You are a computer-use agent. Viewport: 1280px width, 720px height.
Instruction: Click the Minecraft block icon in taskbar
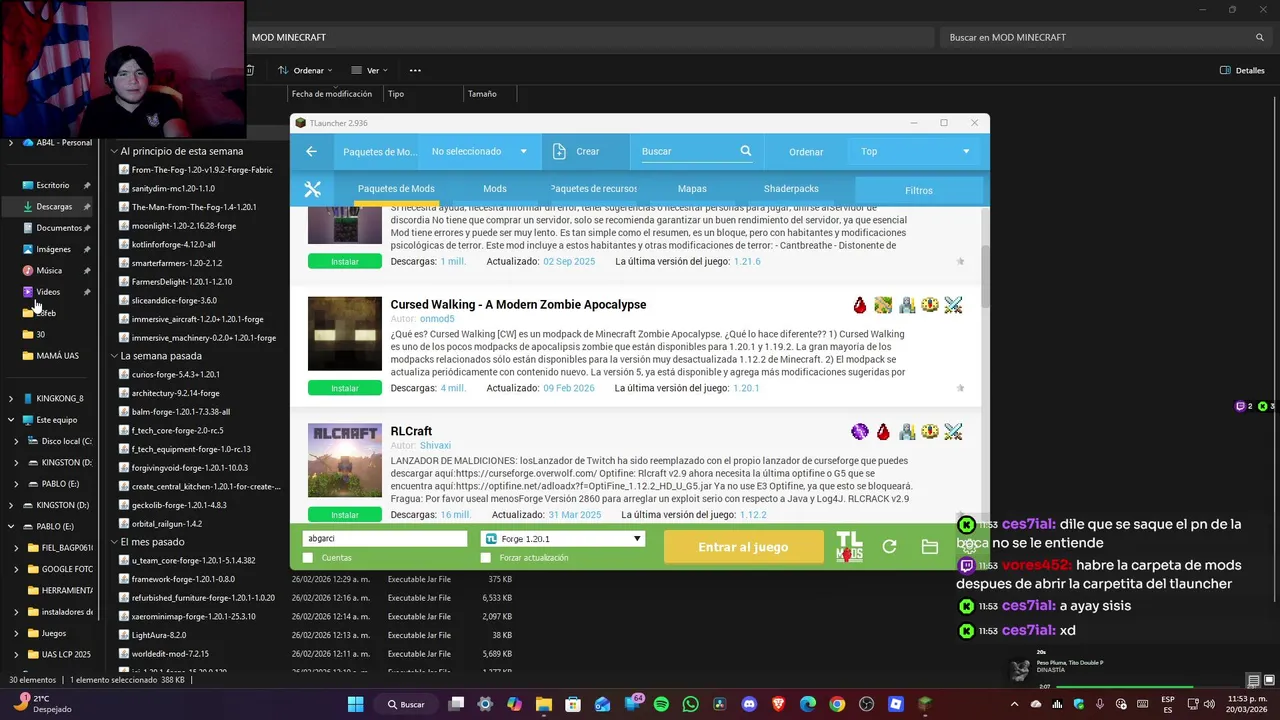(x=925, y=704)
